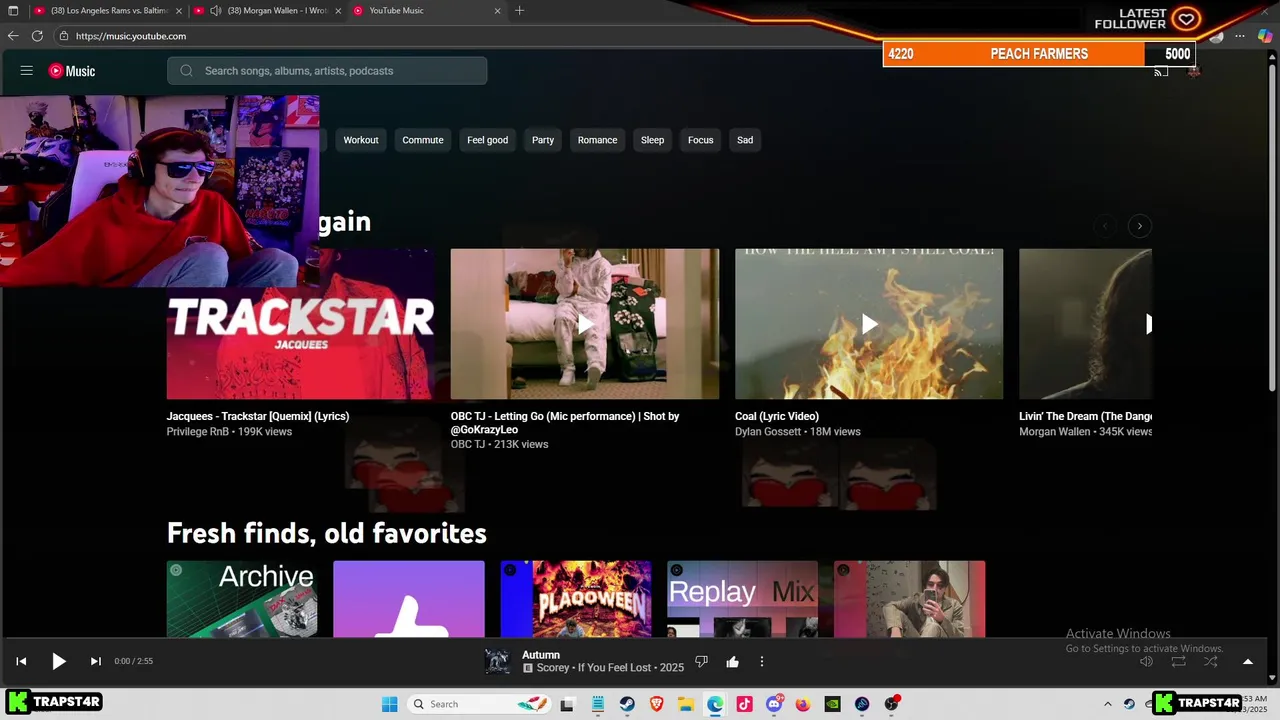Select the Feel good mood chip
Viewport: 1280px width, 720px height.
[488, 140]
